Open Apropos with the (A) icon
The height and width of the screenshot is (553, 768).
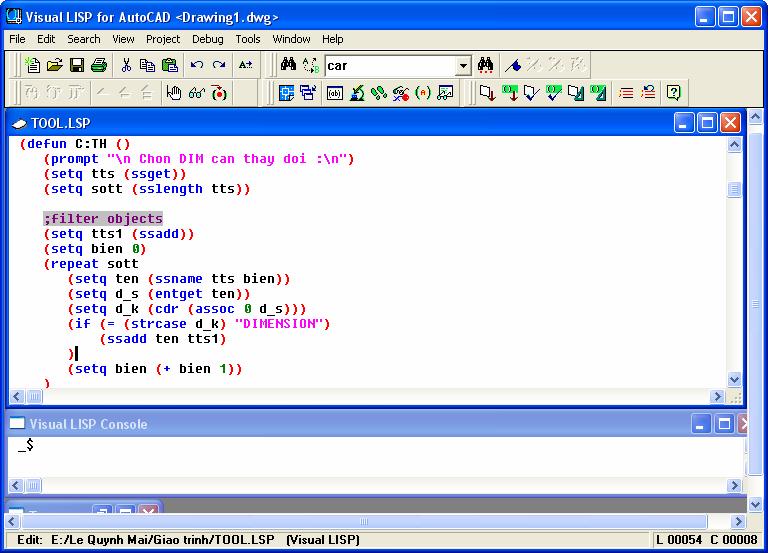423,93
